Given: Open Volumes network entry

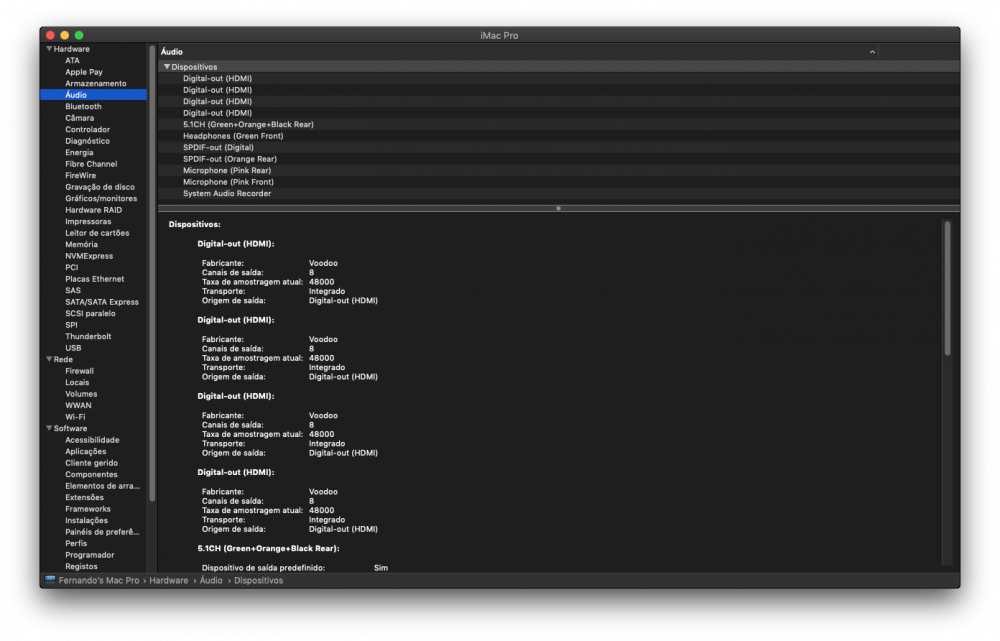Looking at the screenshot, I should [81, 394].
